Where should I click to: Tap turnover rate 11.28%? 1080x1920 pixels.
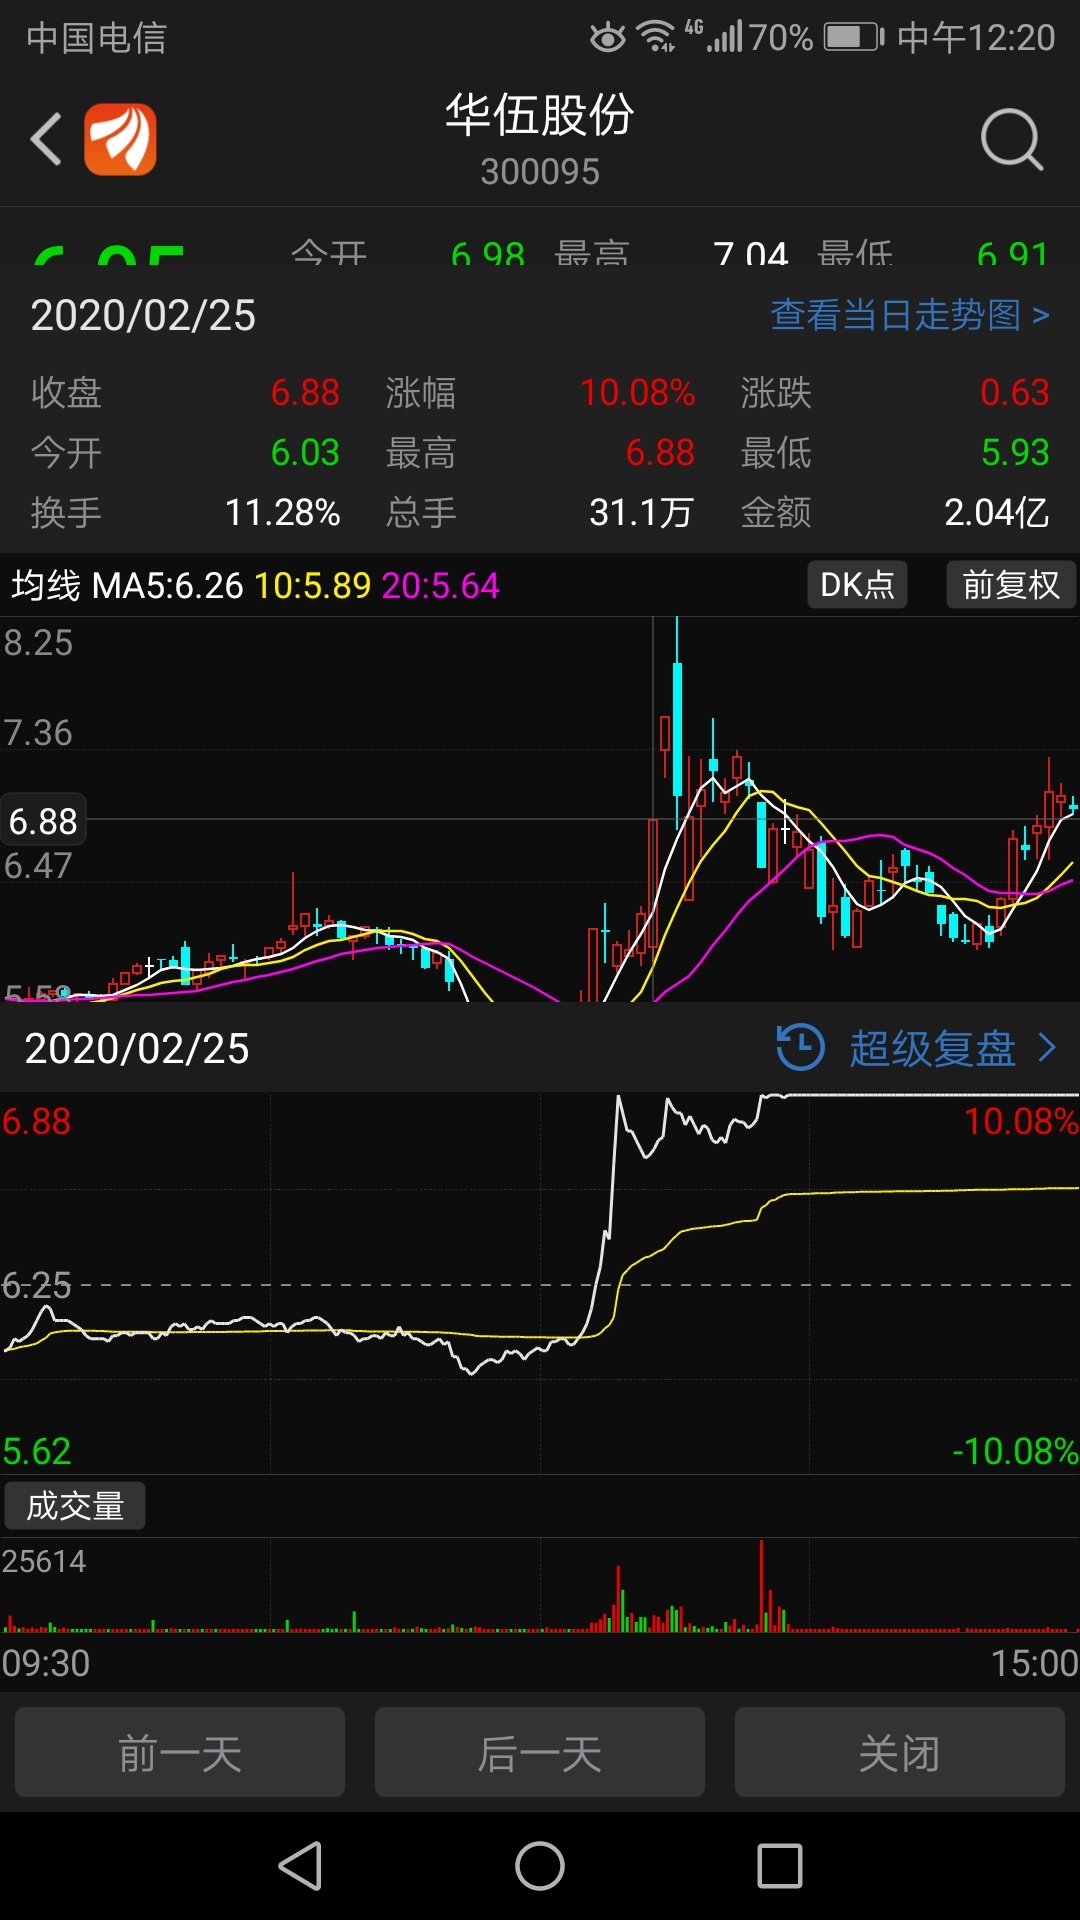pyautogui.click(x=283, y=513)
